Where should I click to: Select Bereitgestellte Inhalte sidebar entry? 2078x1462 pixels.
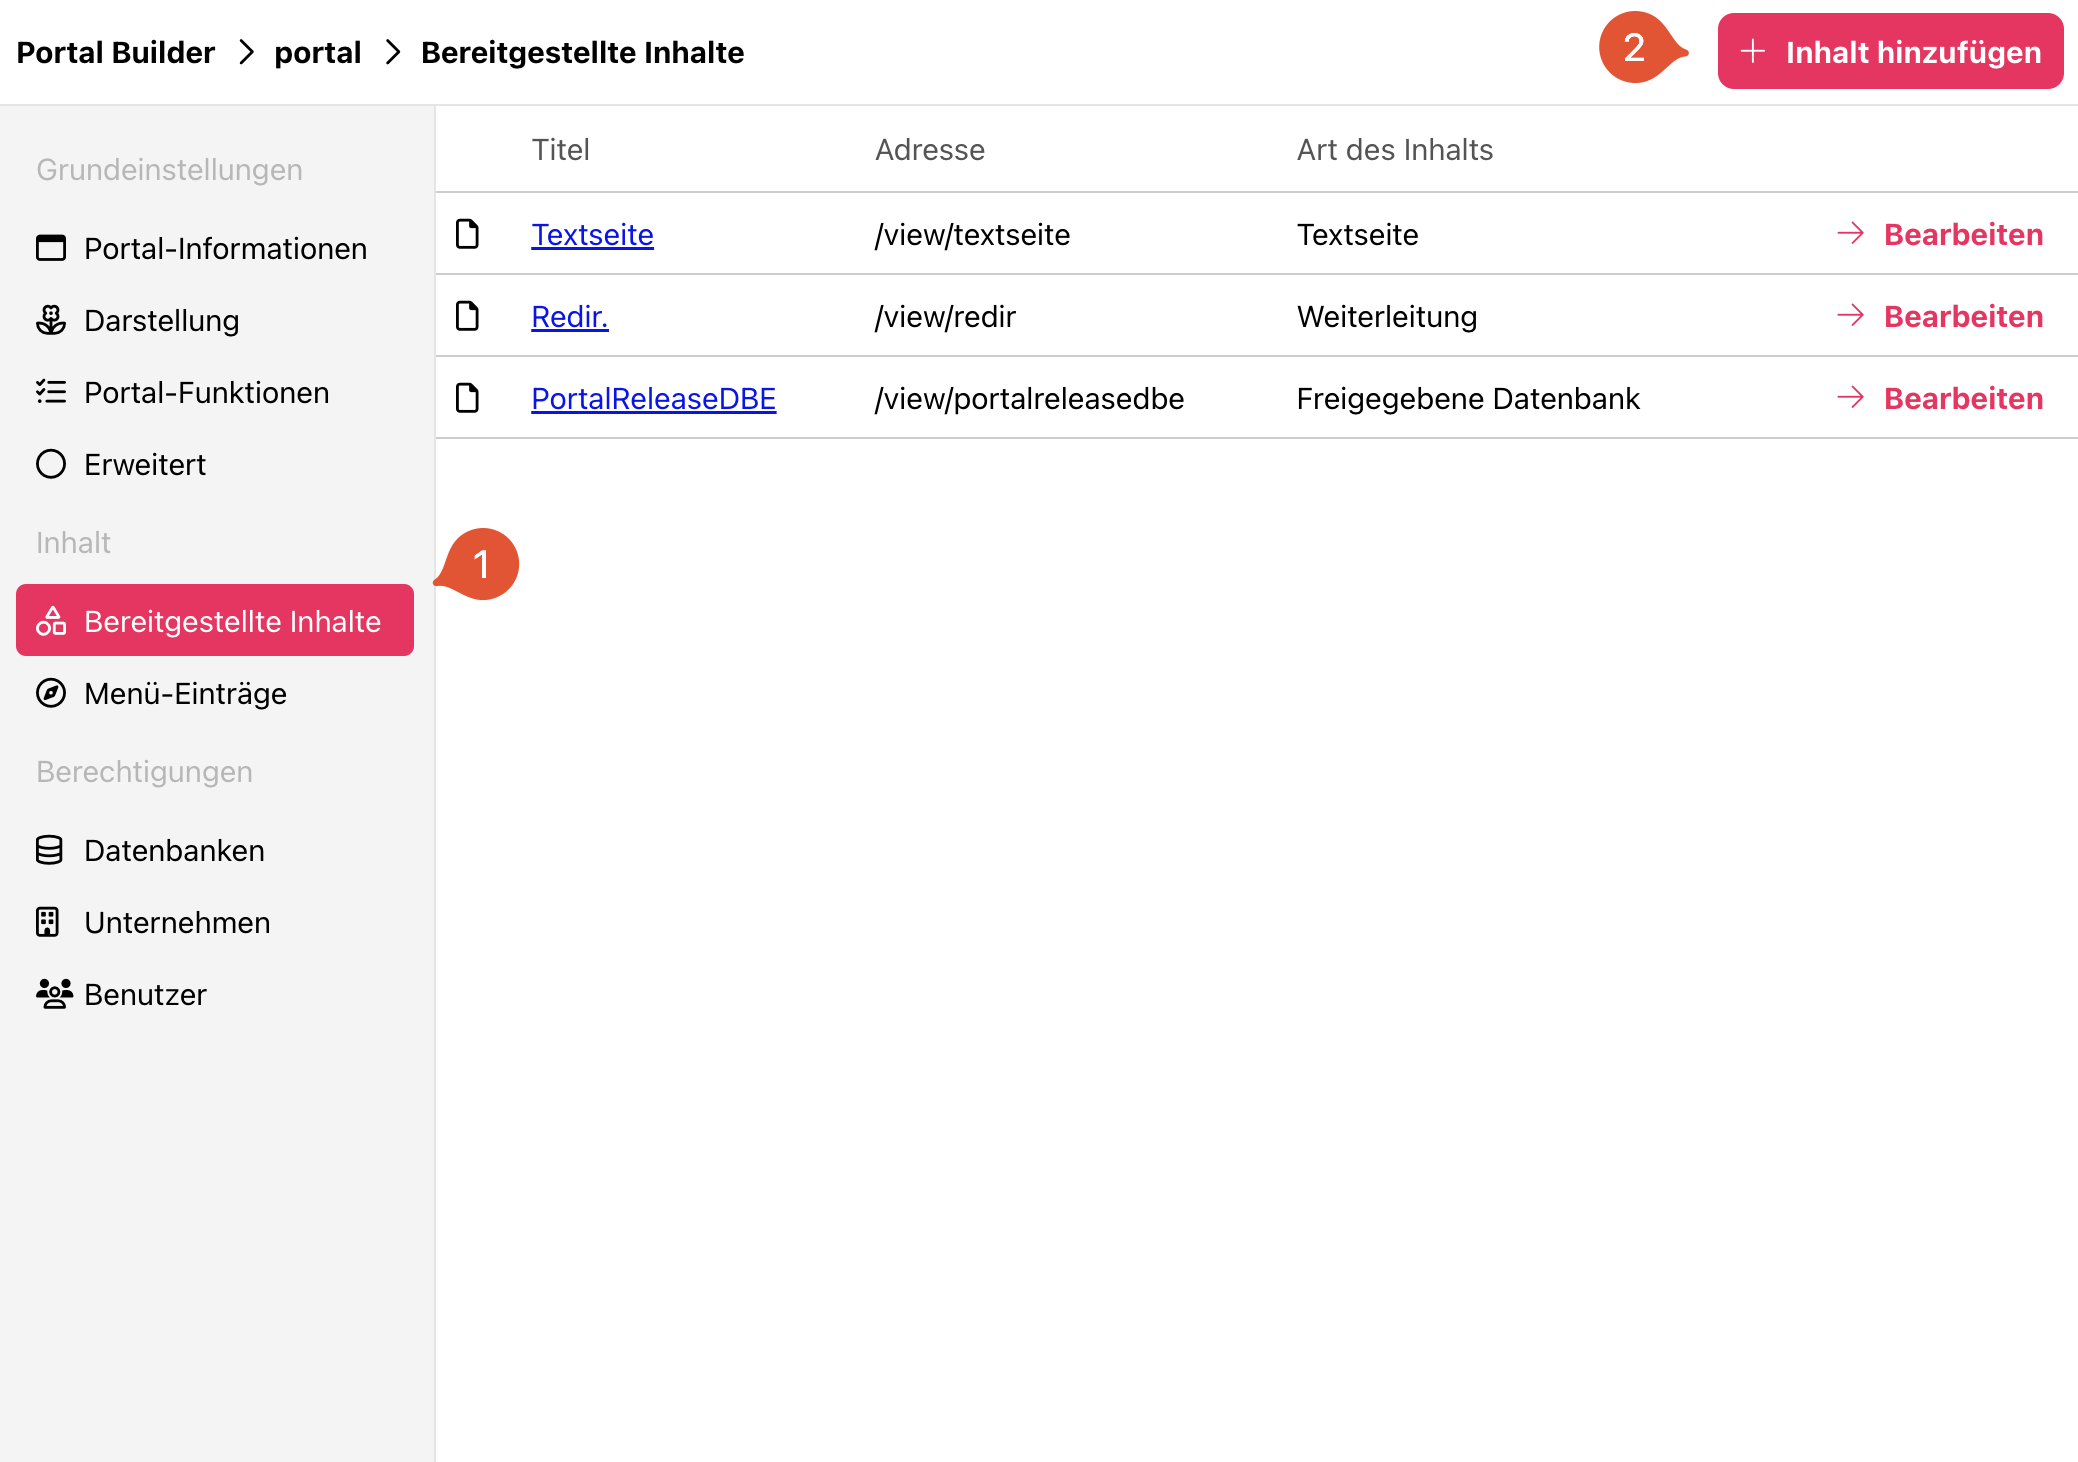215,620
